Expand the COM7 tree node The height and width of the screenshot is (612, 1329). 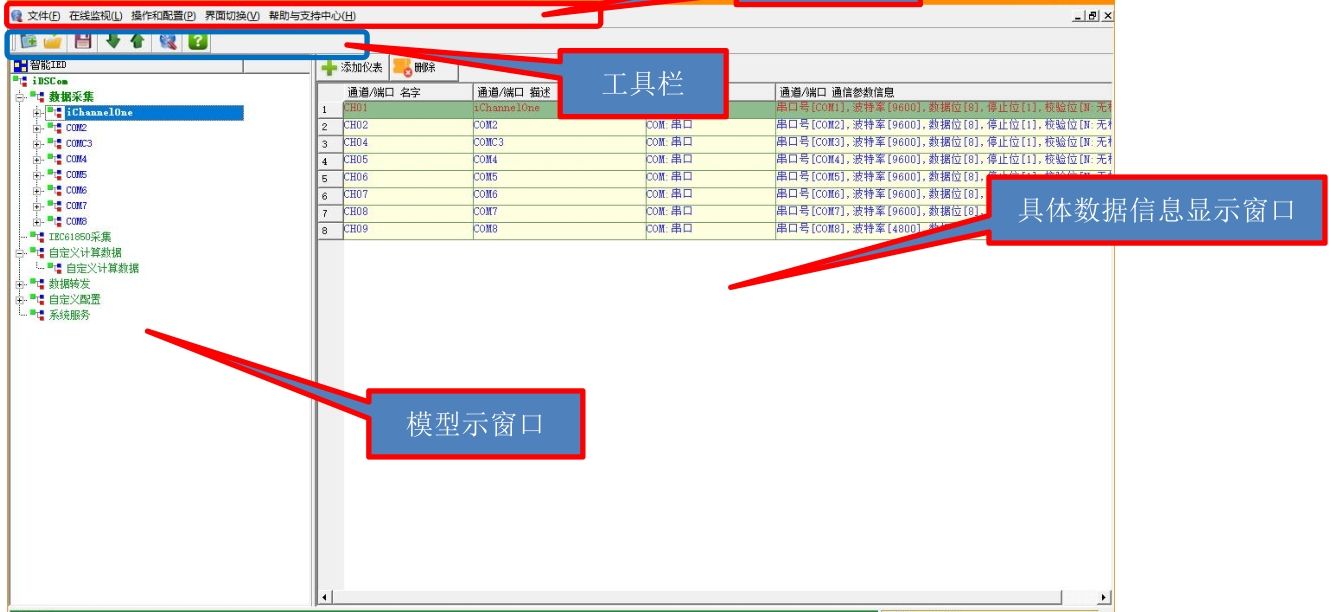tap(37, 206)
